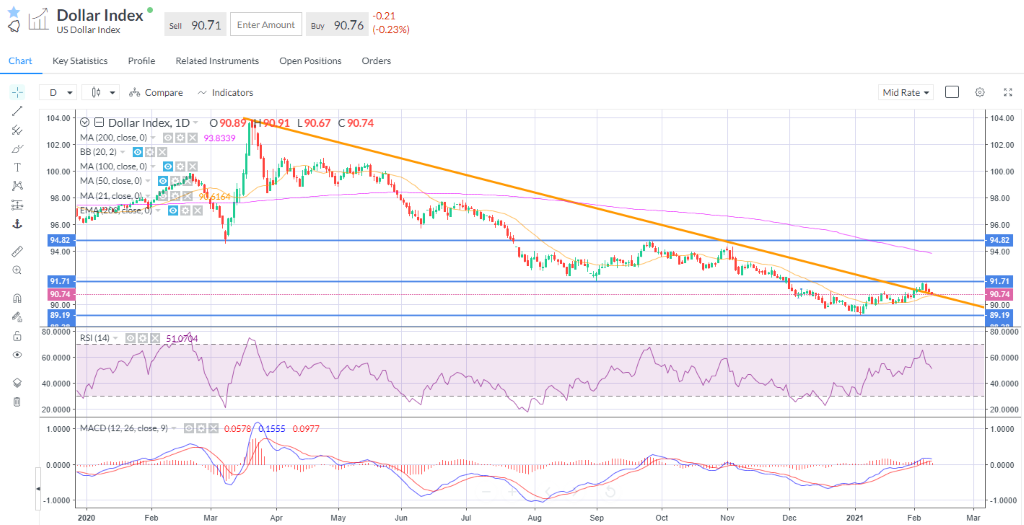Open the Mid Rate dropdown
The image size is (1024, 525).
(905, 93)
